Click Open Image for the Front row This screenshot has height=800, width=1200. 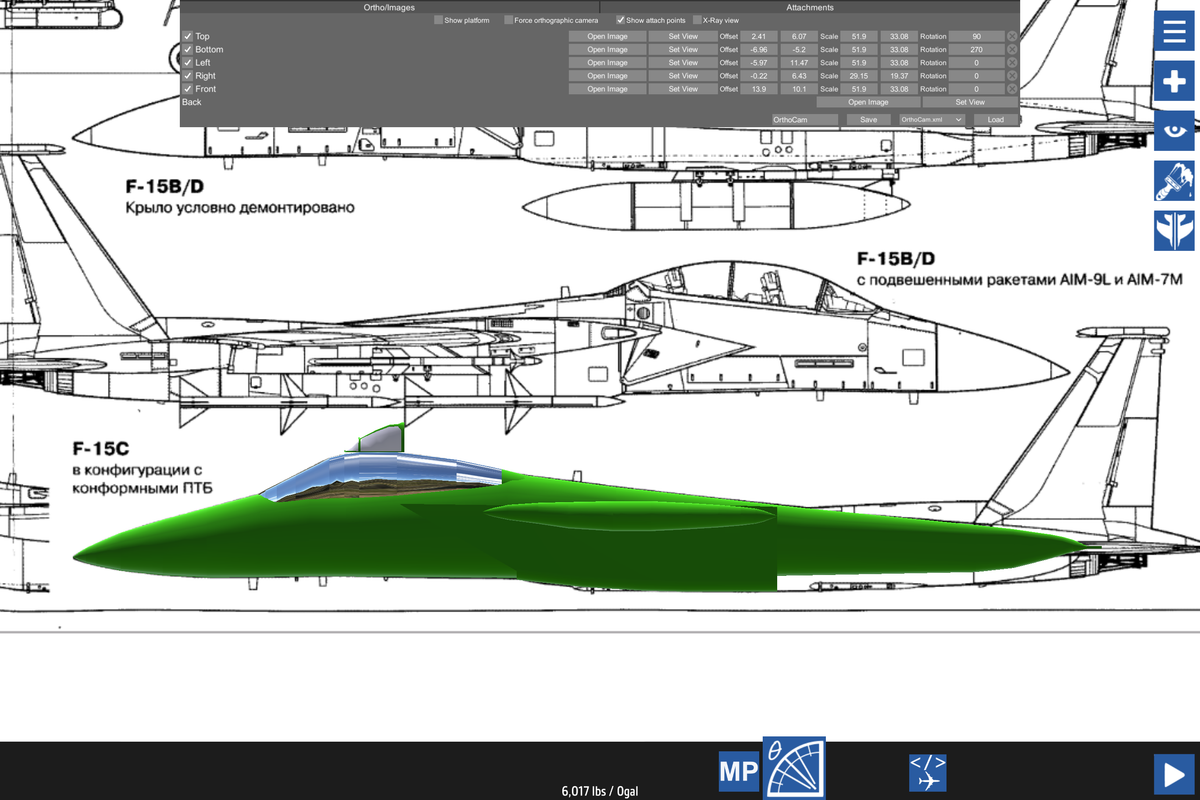[607, 88]
